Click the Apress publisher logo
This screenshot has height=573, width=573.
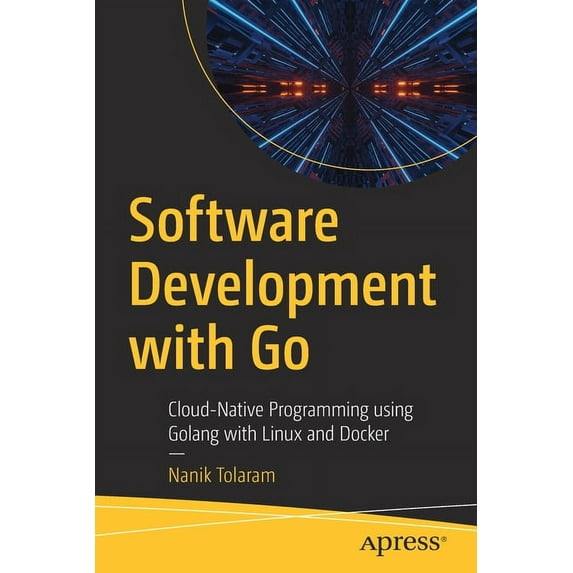click(x=403, y=543)
